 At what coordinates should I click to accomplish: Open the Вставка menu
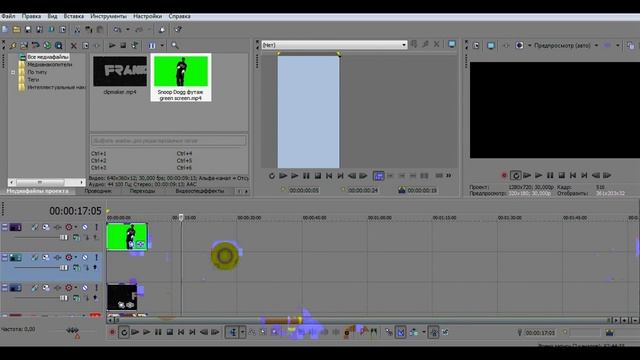point(74,16)
